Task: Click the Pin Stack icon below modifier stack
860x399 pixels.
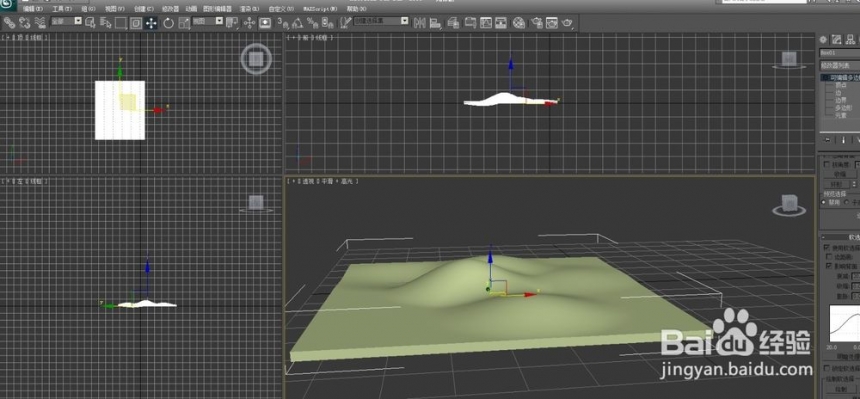Action: [828, 140]
